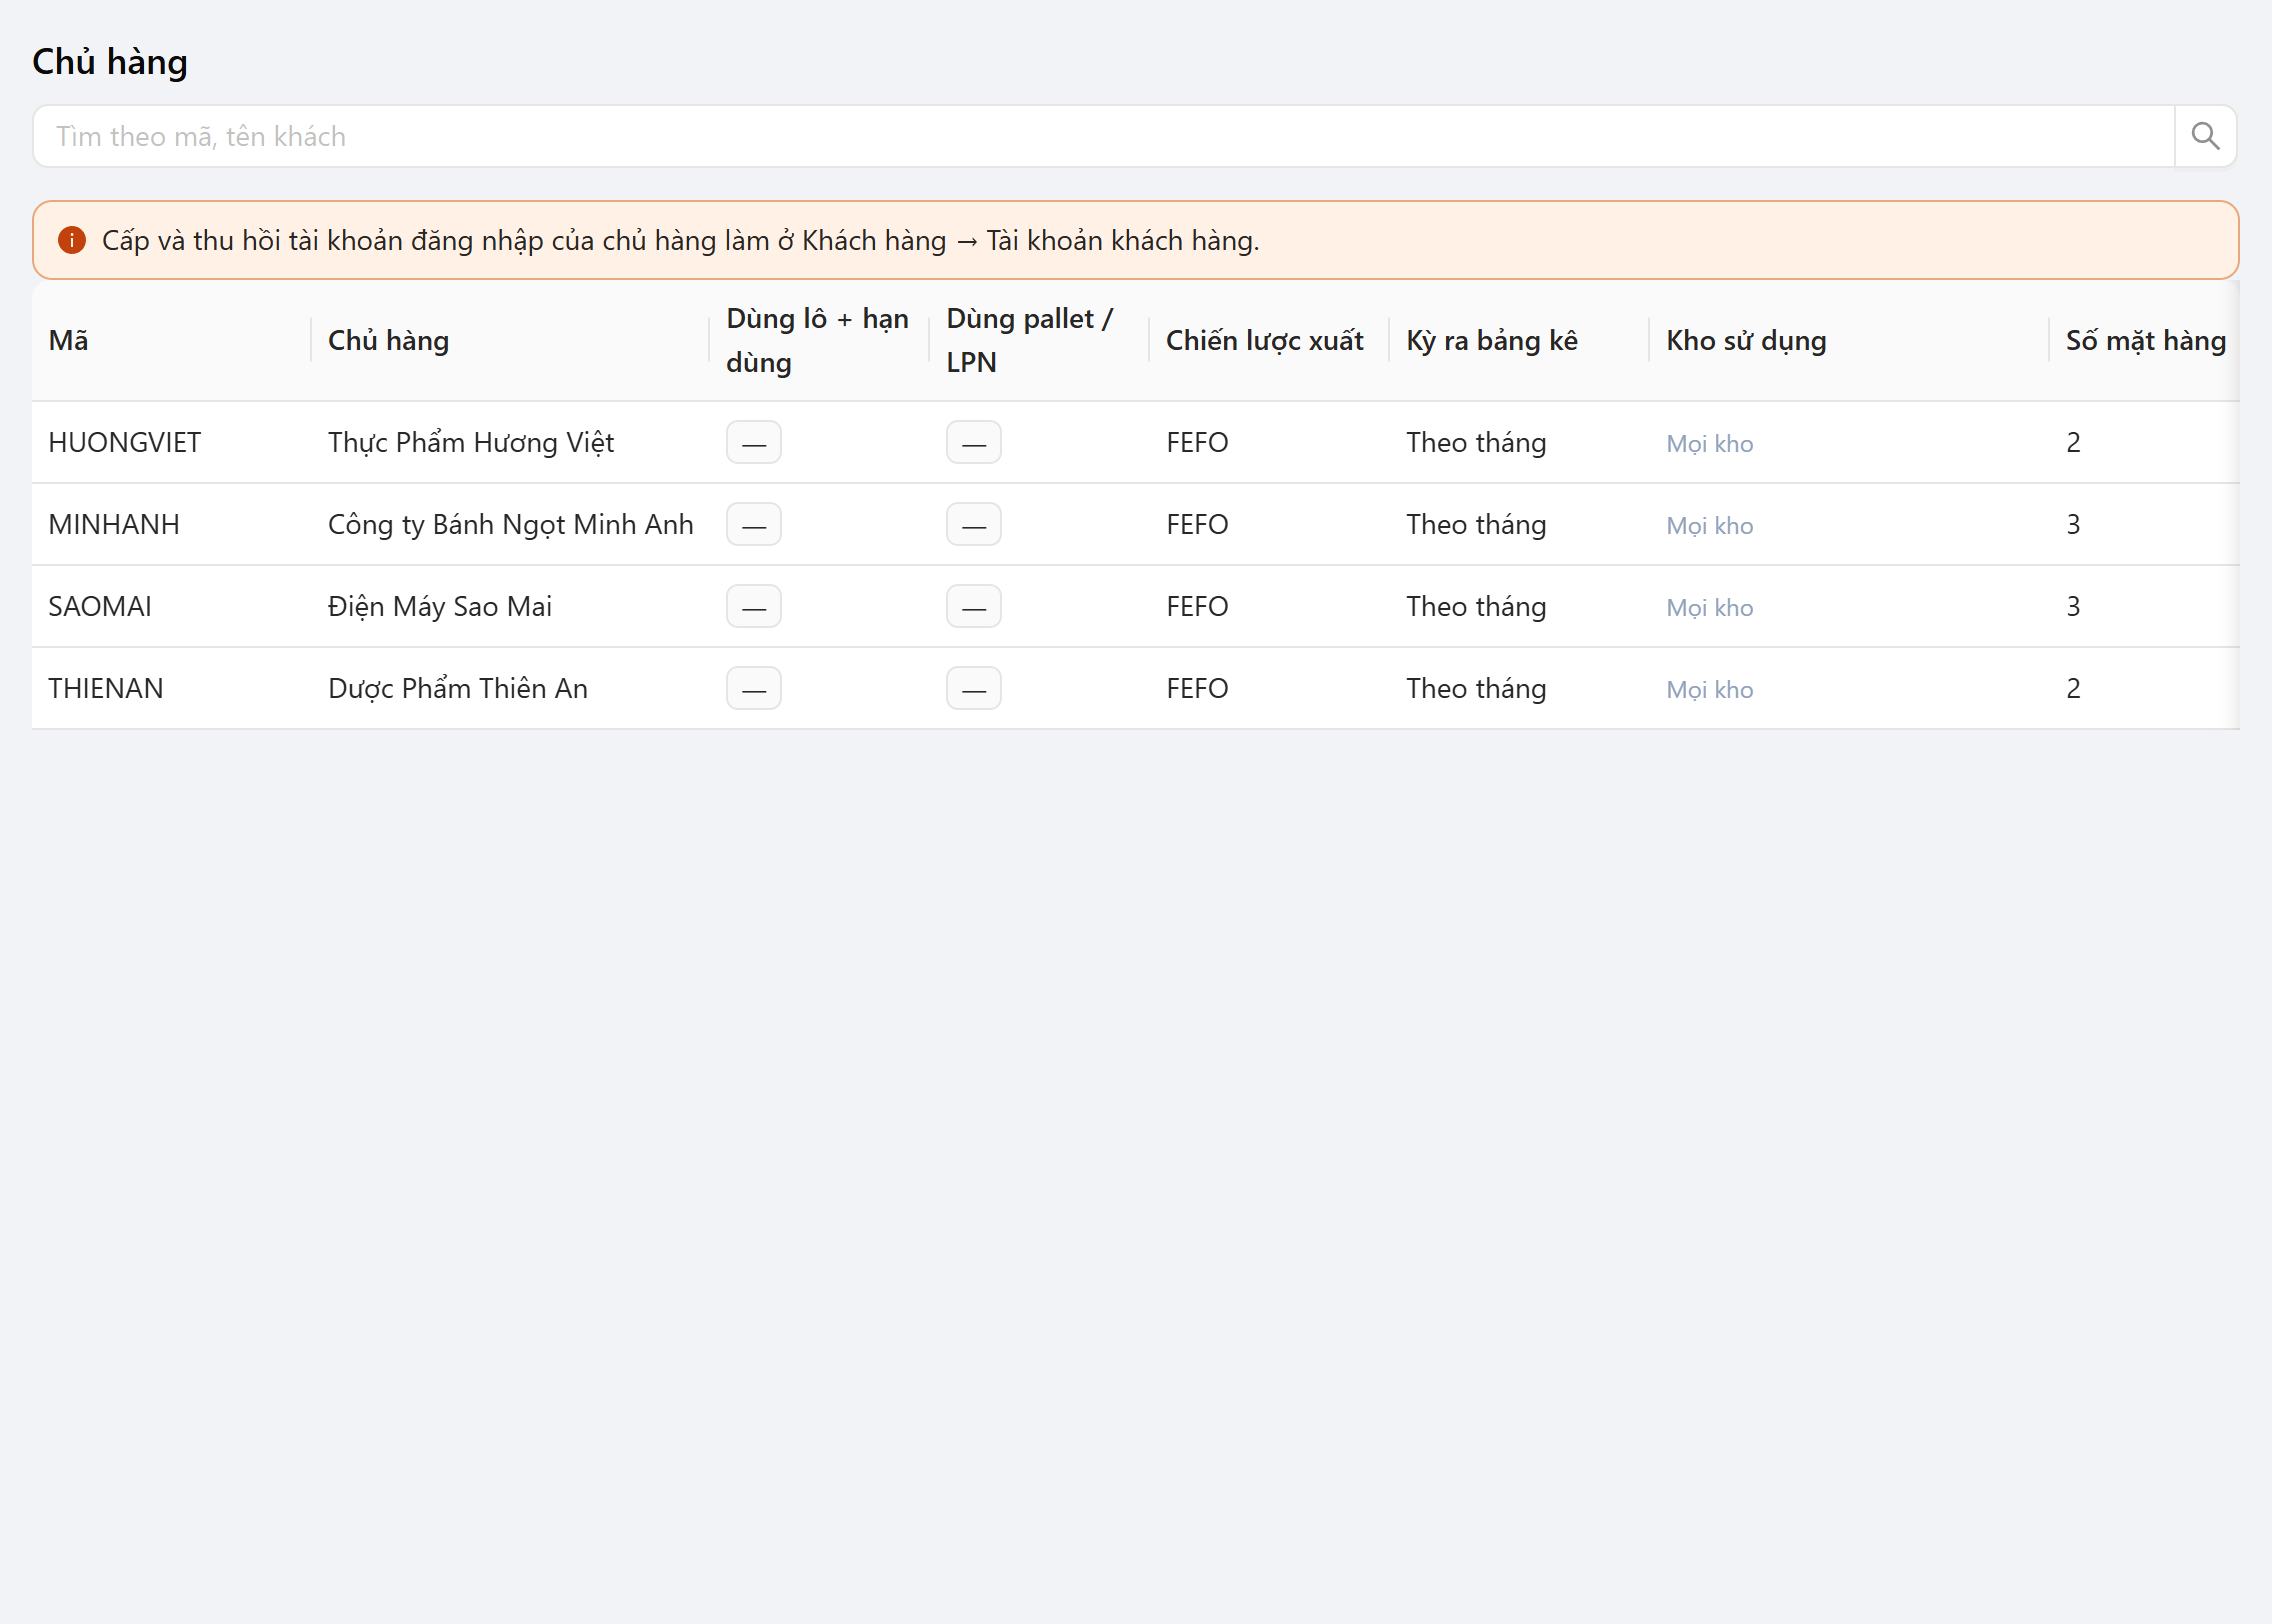Click 'Điện Máy Sao Mai' owner name
This screenshot has width=2272, height=1624.
coord(440,606)
